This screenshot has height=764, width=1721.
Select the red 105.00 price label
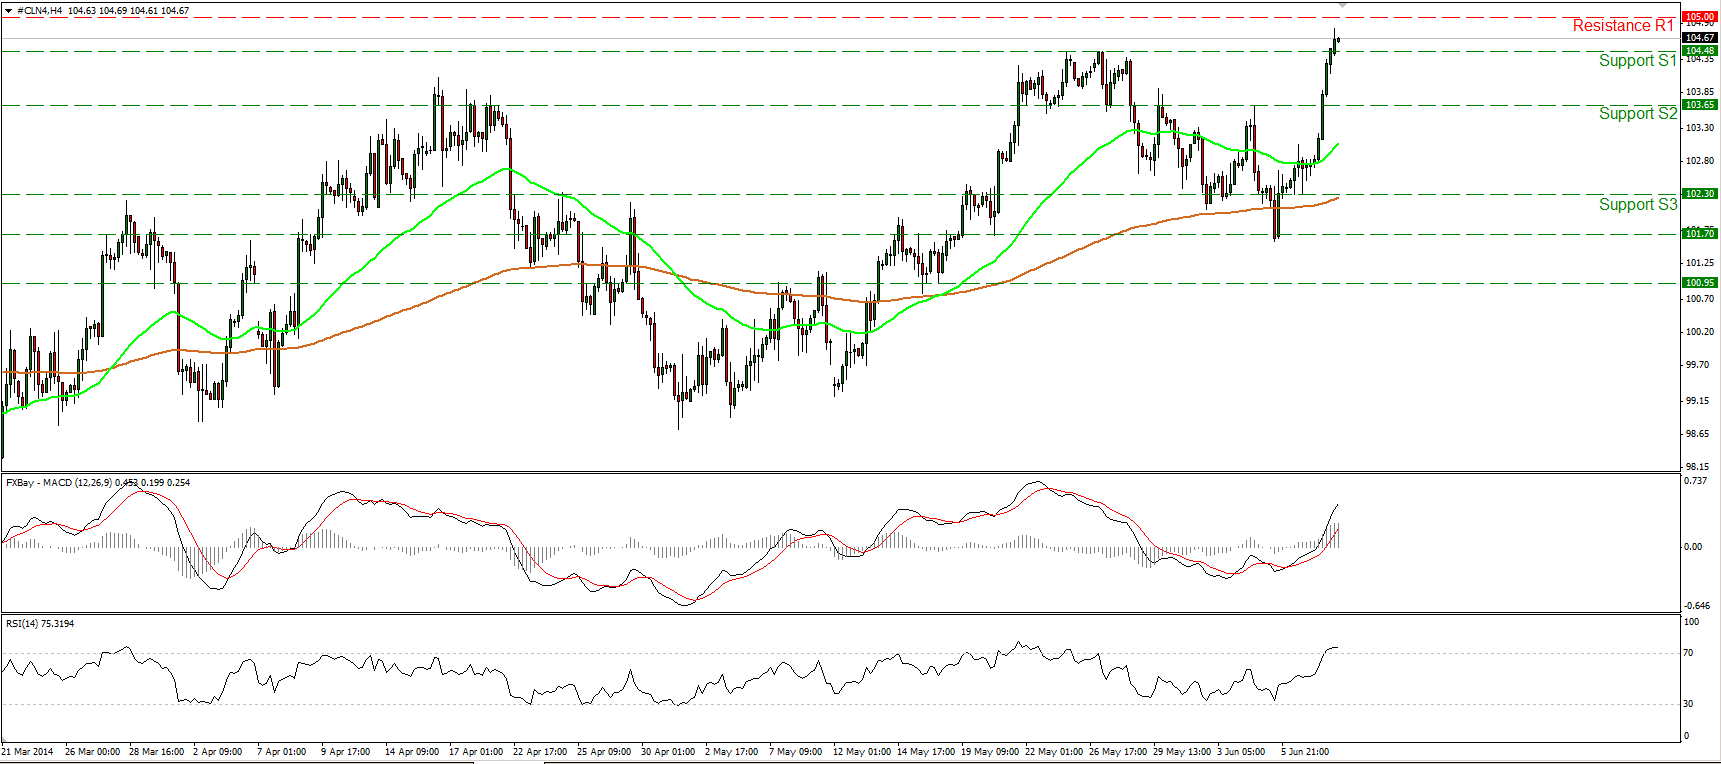click(1700, 16)
